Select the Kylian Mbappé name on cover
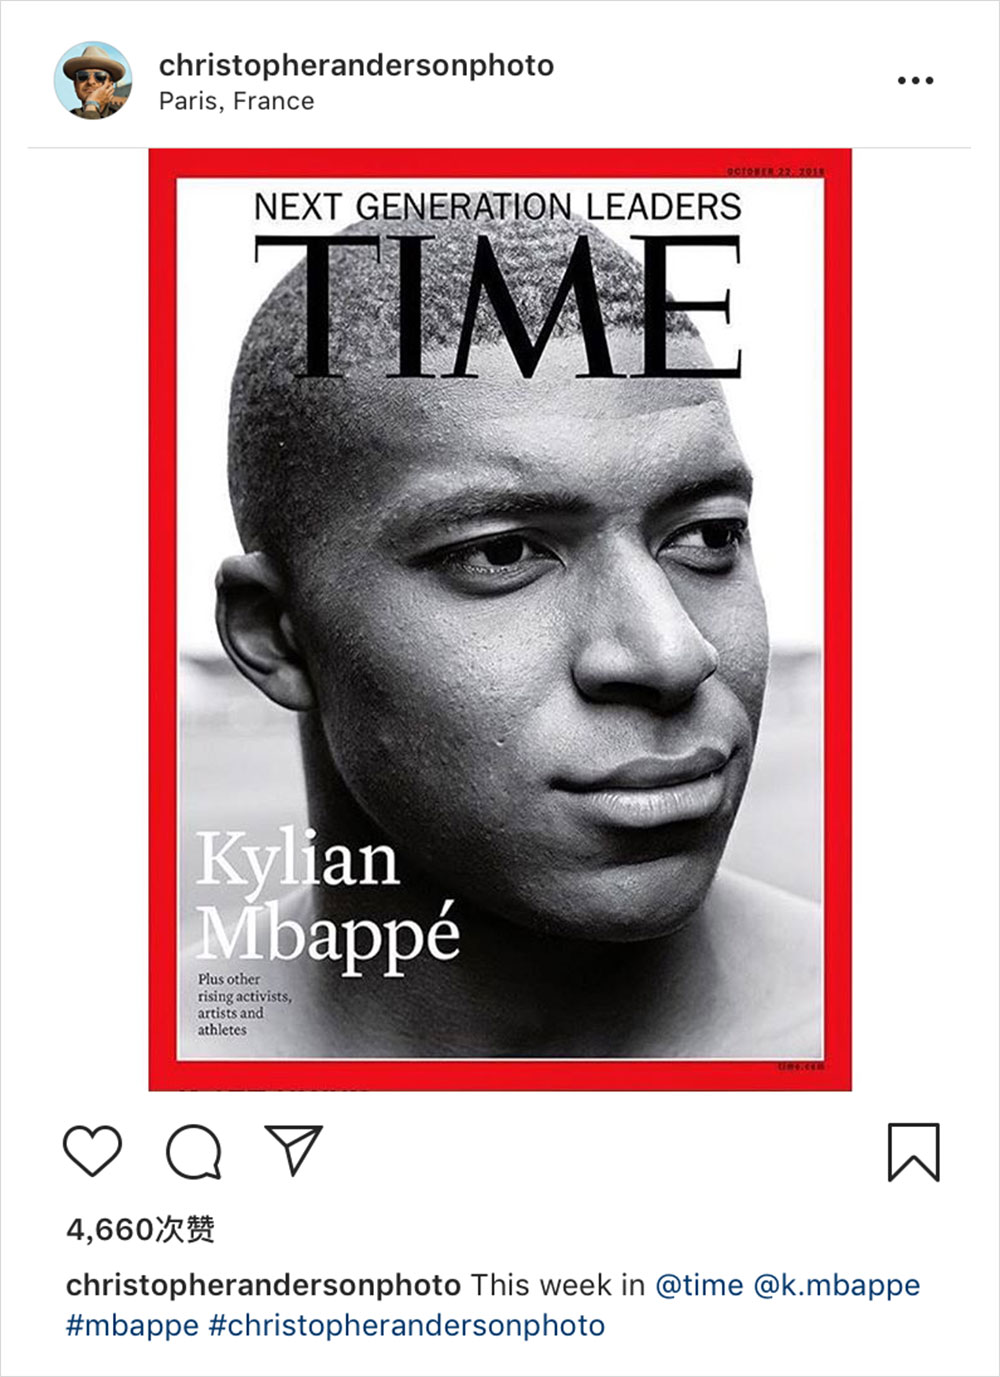Screen dimensions: 1000x1377 coord(328,897)
